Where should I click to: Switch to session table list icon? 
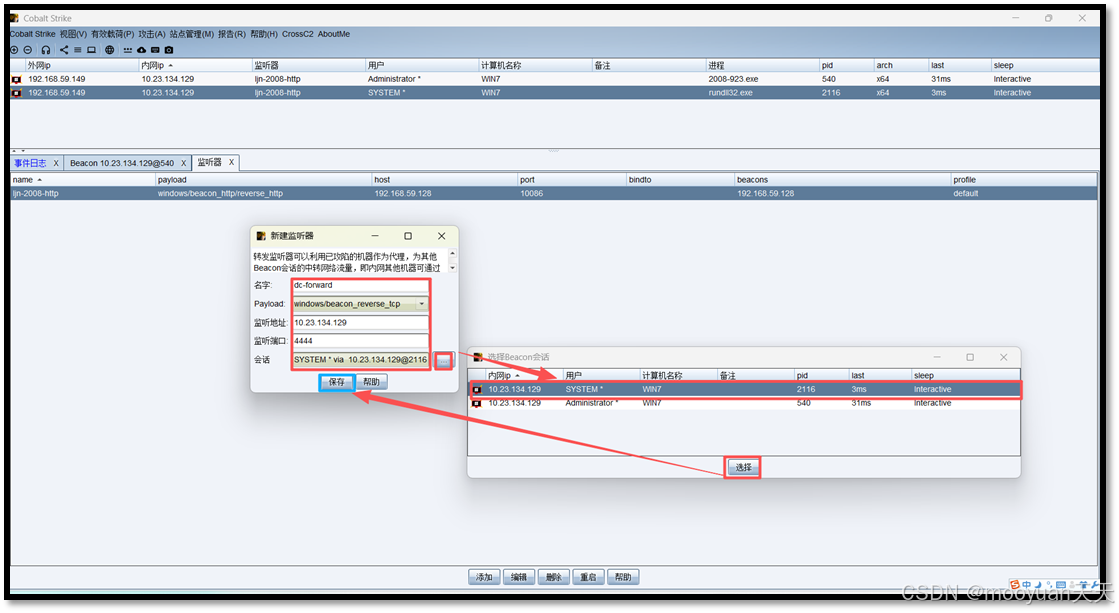[78, 50]
